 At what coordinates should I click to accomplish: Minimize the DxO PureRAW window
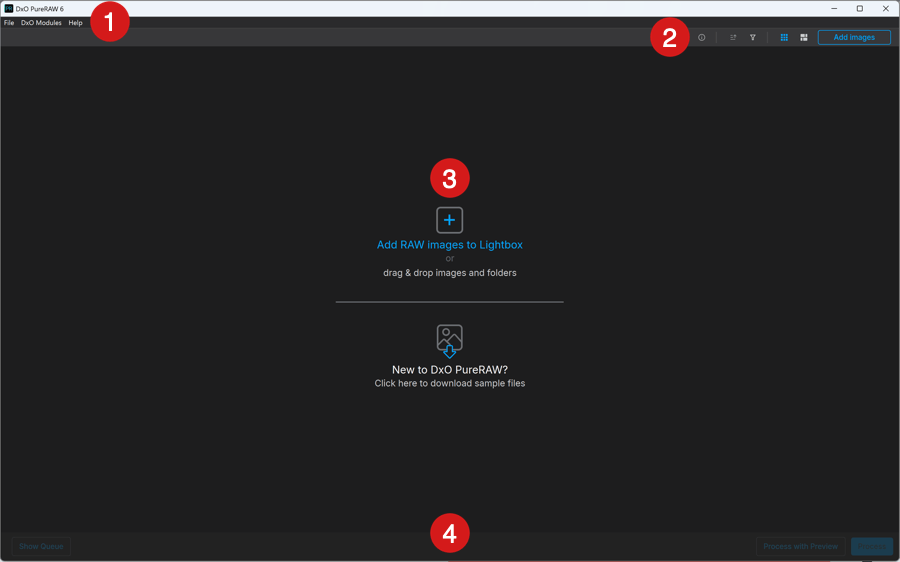[834, 9]
